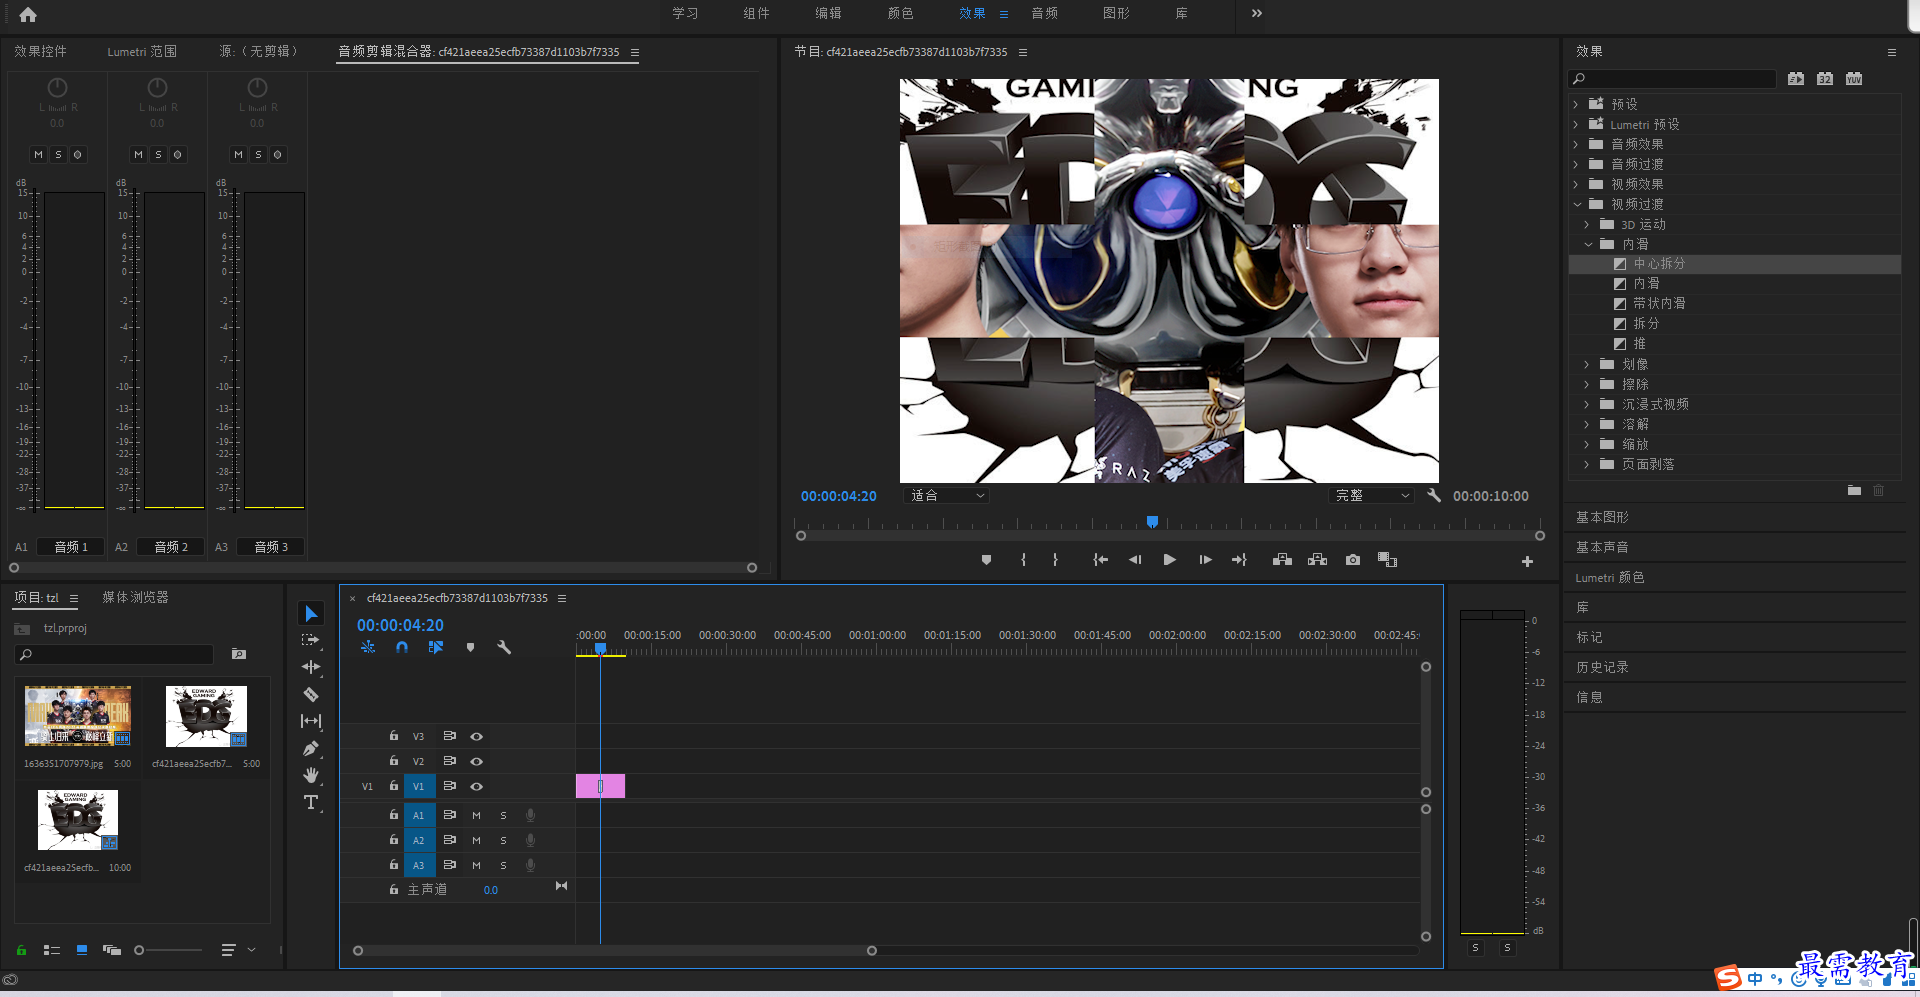Open the 基本声音 panel
The image size is (1920, 997).
point(1602,547)
